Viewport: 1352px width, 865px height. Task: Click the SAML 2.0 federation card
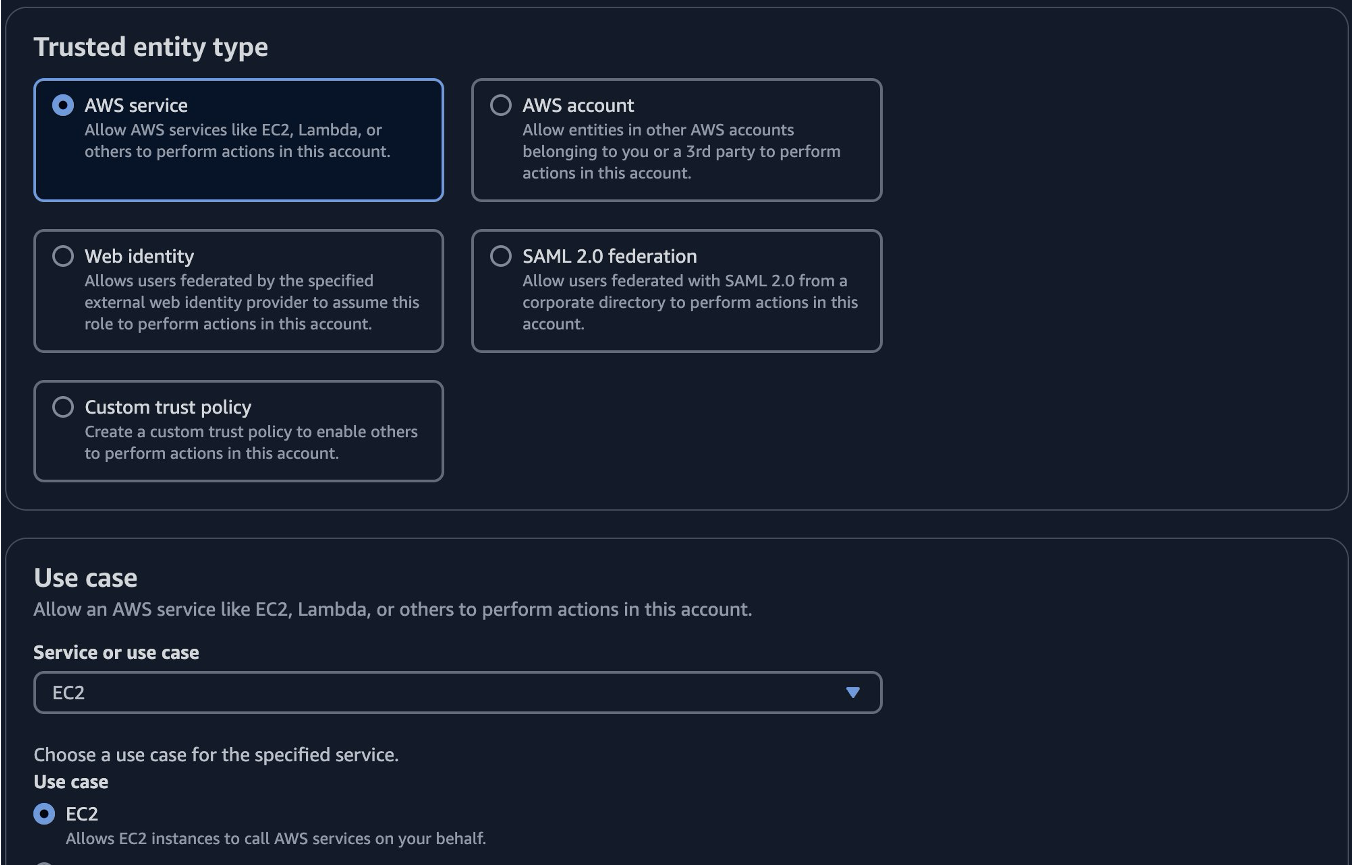(x=676, y=291)
